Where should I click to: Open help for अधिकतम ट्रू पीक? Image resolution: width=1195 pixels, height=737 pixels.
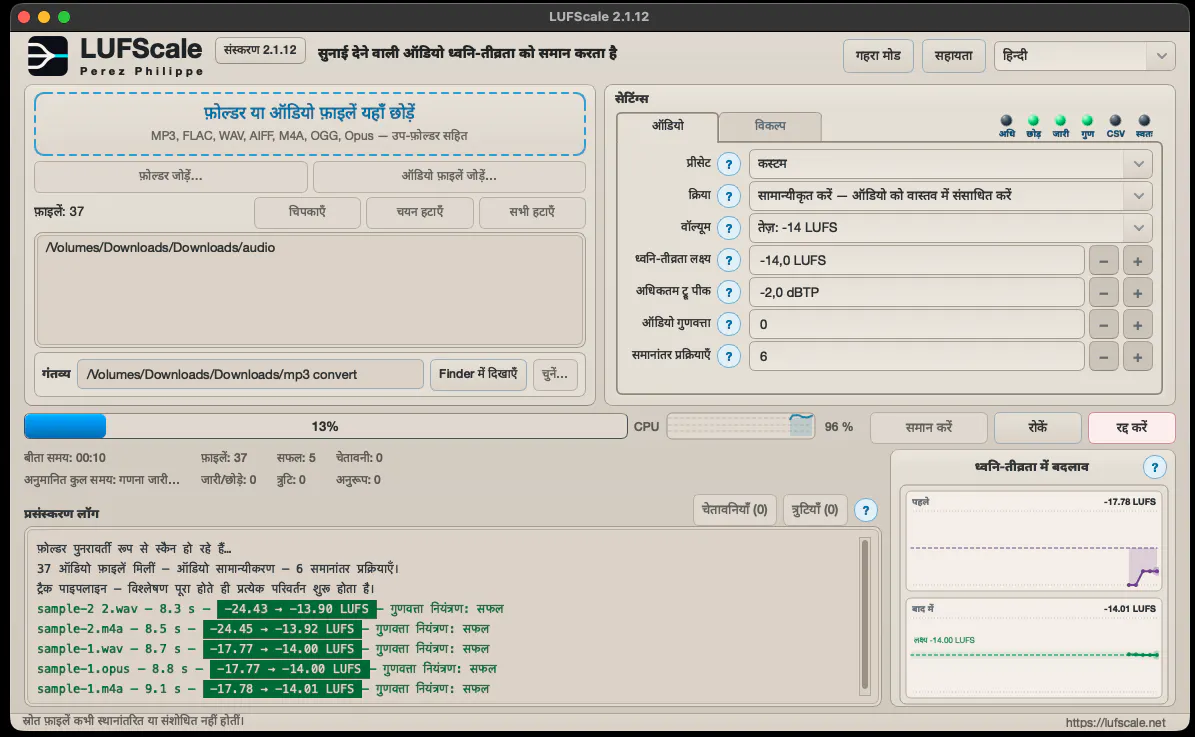pyautogui.click(x=729, y=293)
